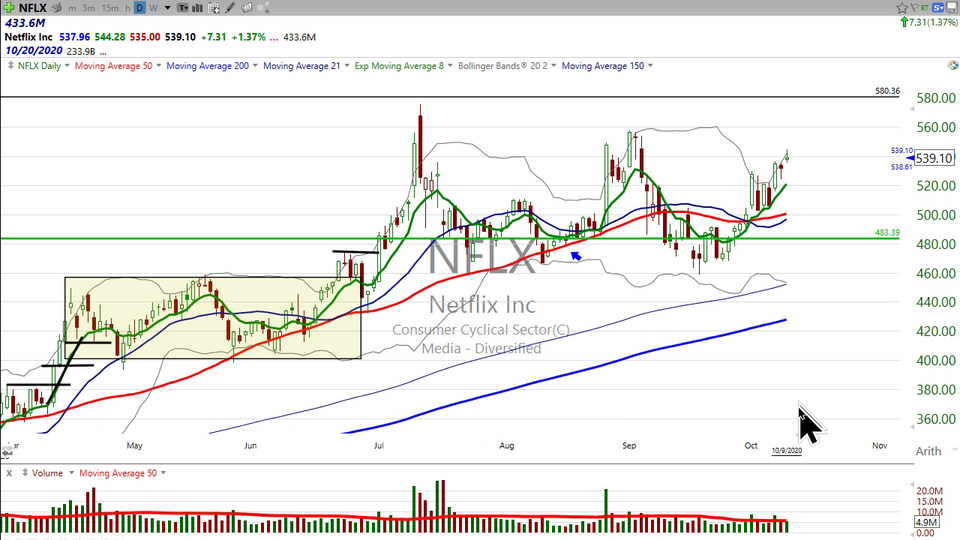Click the notes icon in toolbar
This screenshot has width=960, height=540.
pyautogui.click(x=247, y=8)
